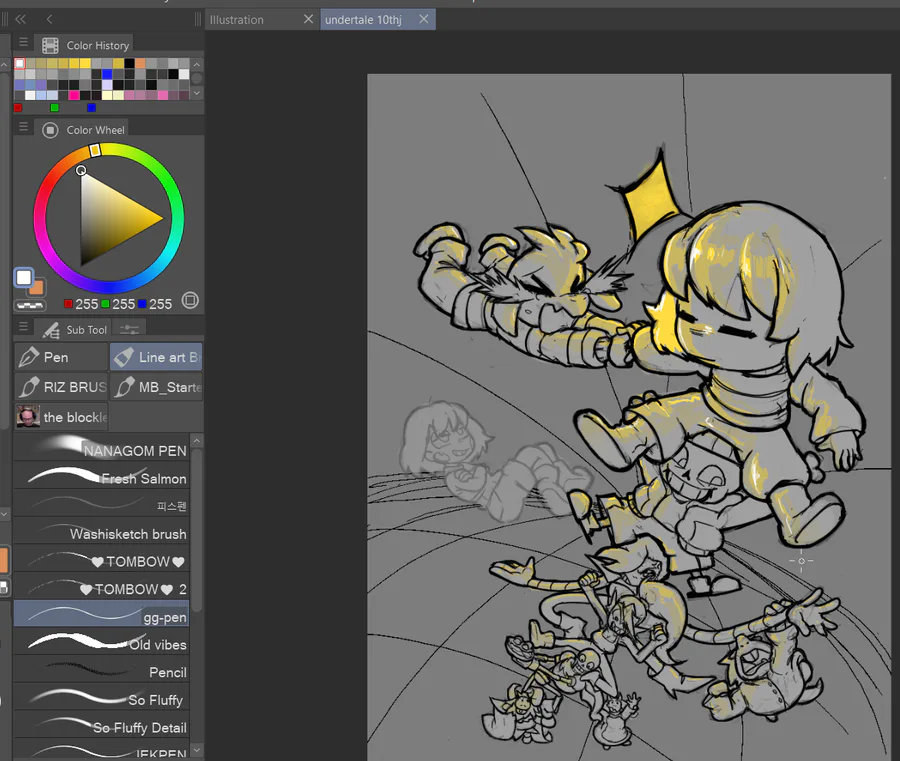Click the picker circle in the color triangle

[x=81, y=170]
